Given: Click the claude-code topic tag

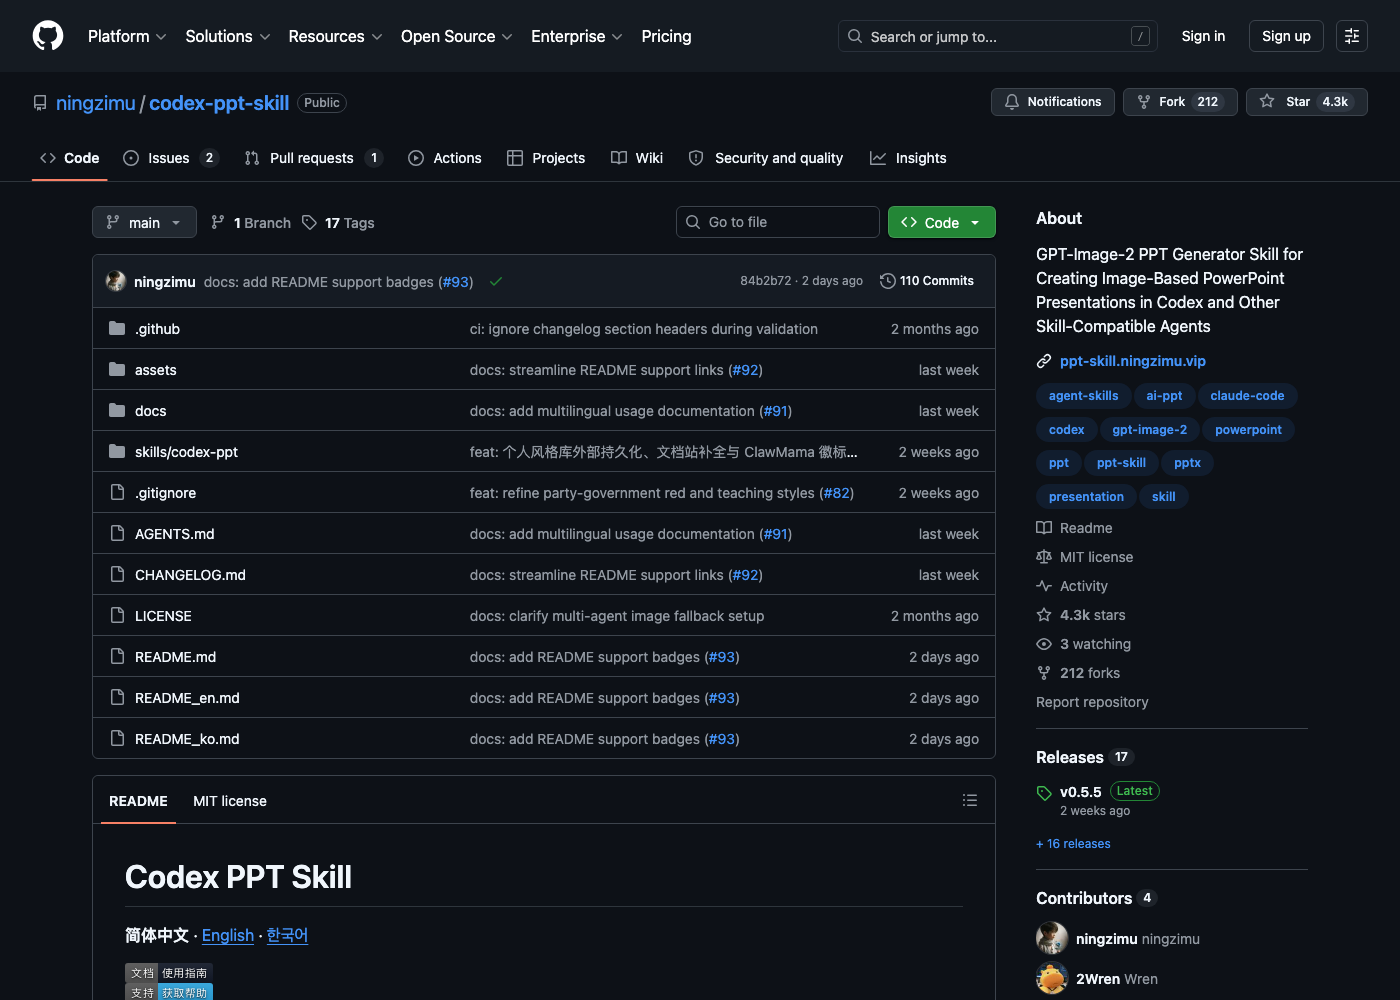Looking at the screenshot, I should (1247, 396).
